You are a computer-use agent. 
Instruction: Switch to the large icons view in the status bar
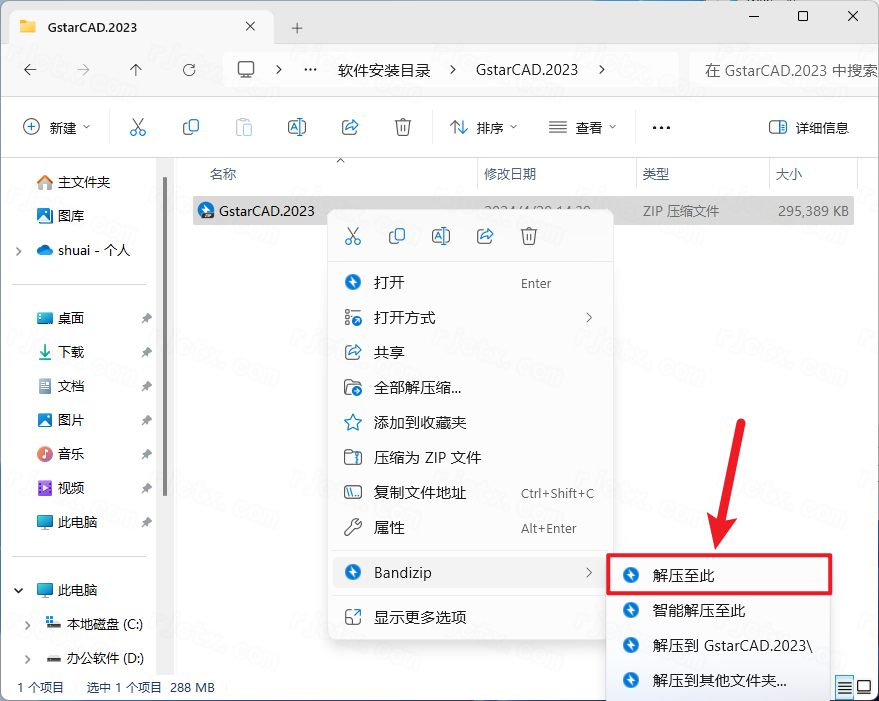click(x=863, y=686)
